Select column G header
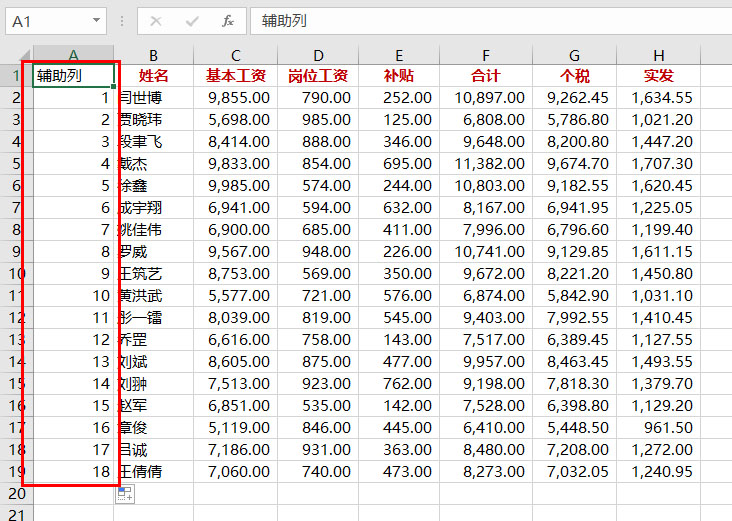 pos(575,55)
